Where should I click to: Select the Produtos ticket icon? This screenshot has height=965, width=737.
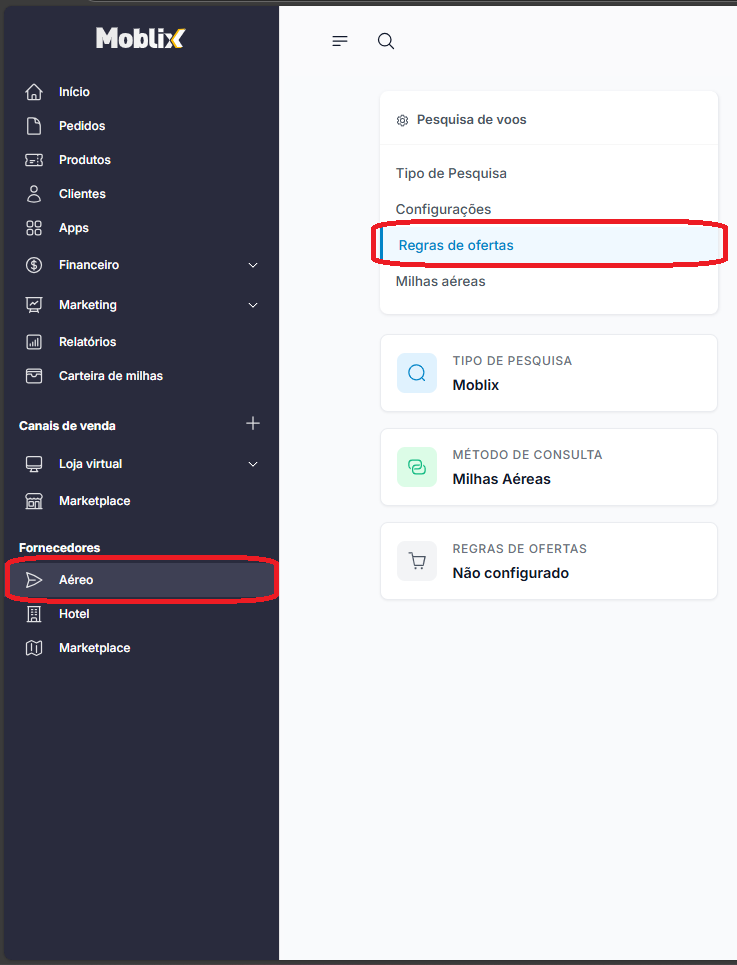34,160
